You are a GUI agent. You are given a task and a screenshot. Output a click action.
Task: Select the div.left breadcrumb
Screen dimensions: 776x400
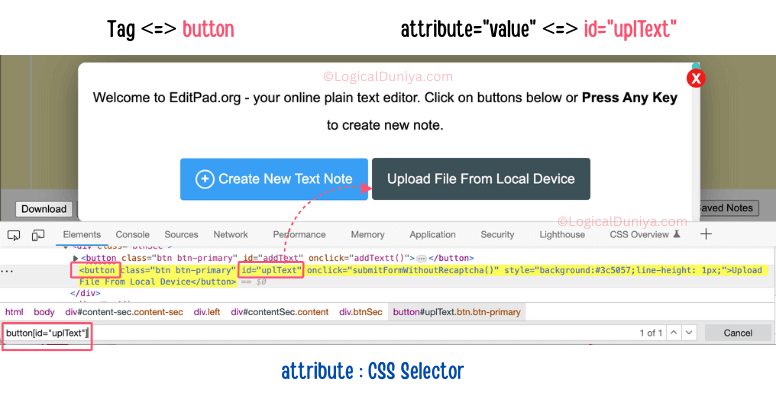(x=207, y=312)
